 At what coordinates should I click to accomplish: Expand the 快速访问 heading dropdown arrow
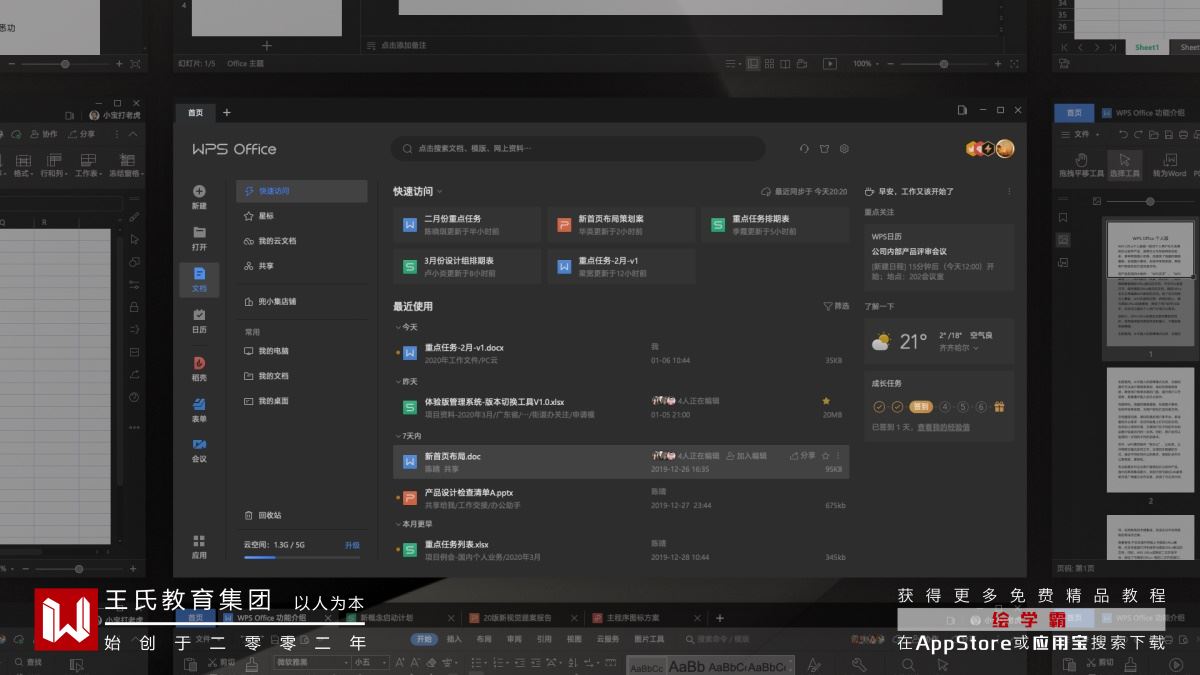(x=440, y=191)
